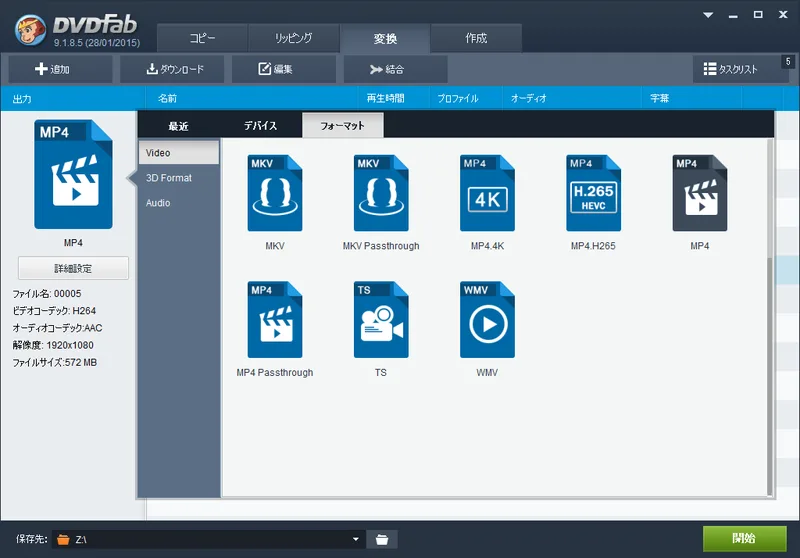Image resolution: width=800 pixels, height=558 pixels.
Task: Select the MP4.4K format icon
Action: coord(487,194)
